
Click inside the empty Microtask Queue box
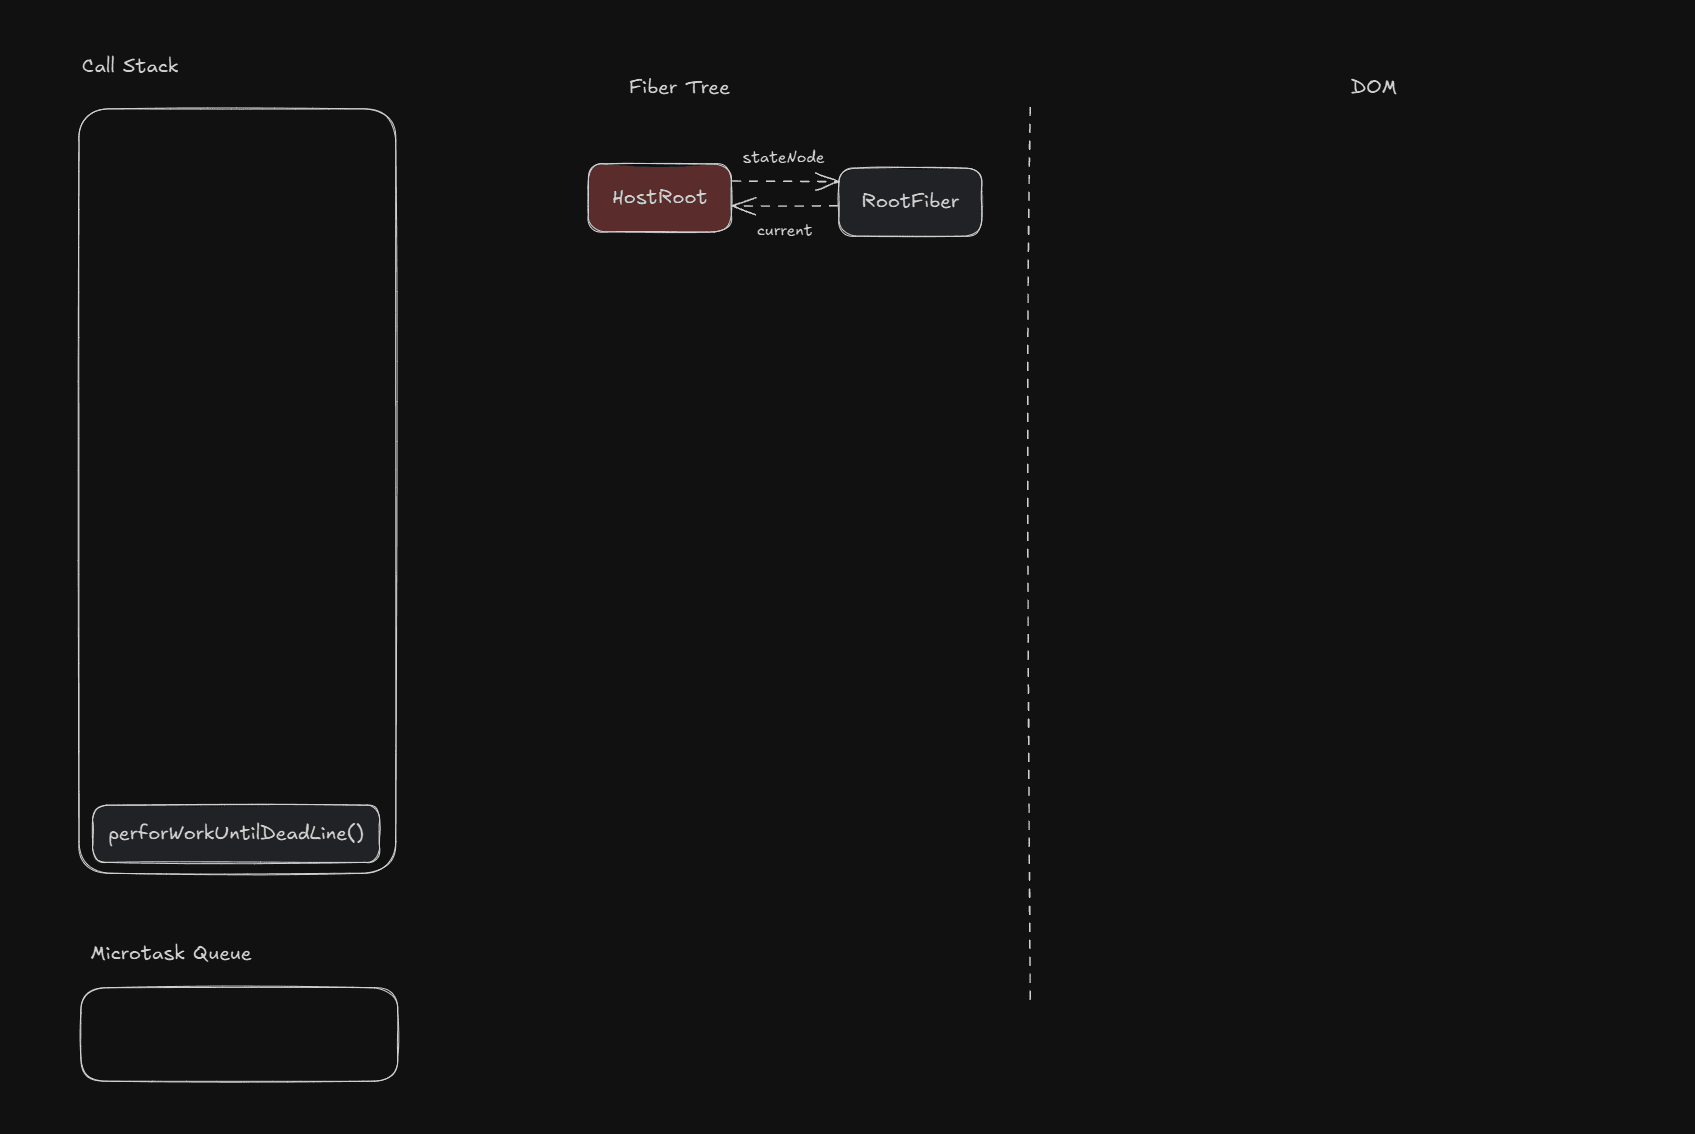[x=239, y=1034]
